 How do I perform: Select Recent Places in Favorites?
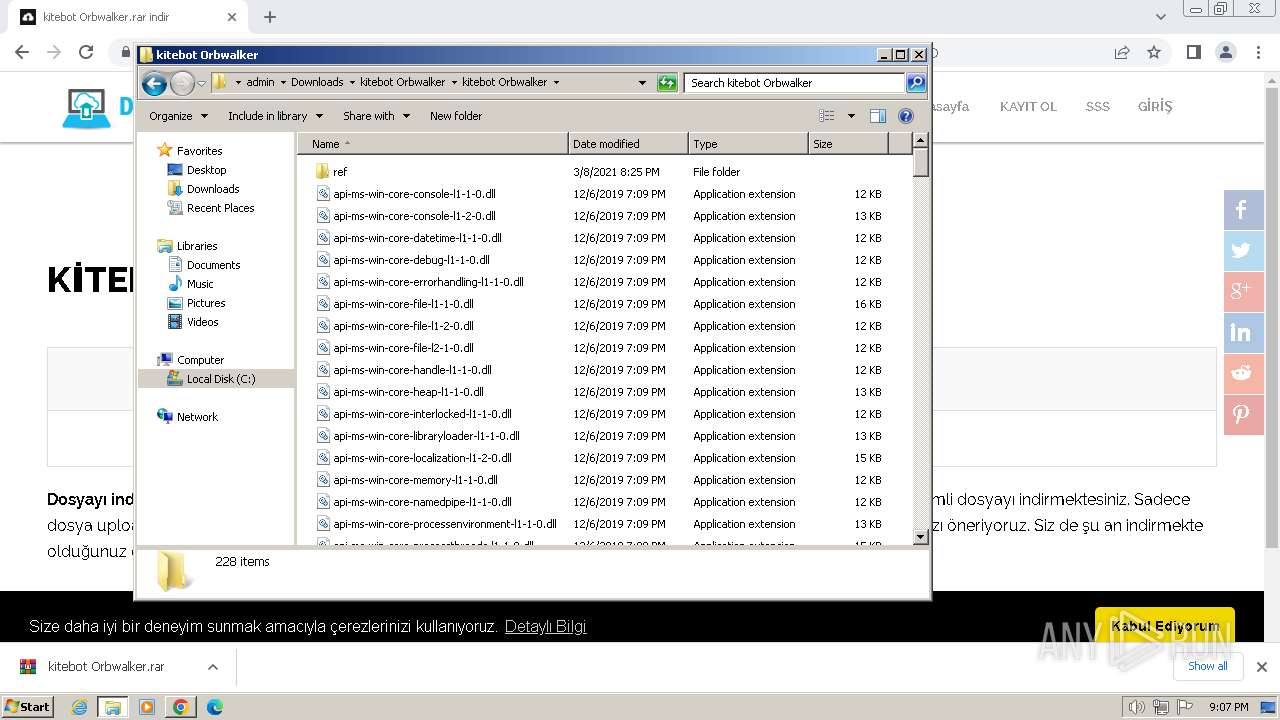(x=220, y=208)
